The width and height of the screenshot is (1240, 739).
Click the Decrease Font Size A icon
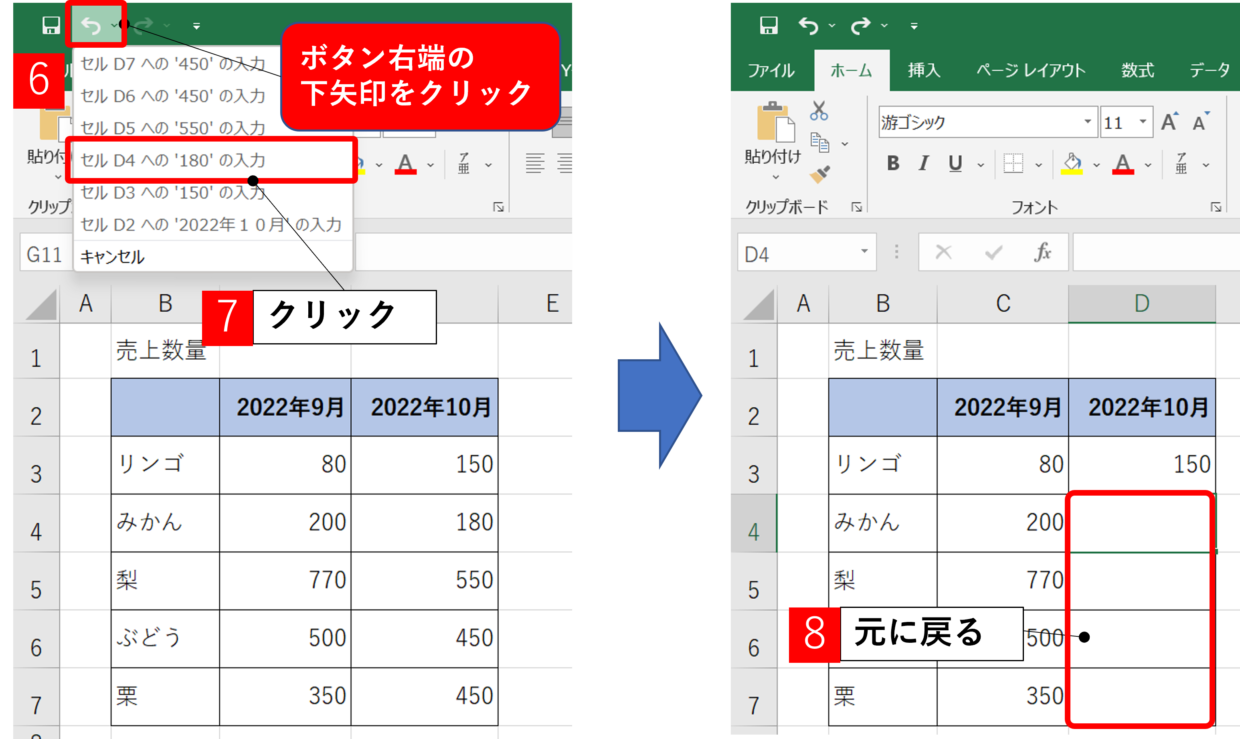(x=1201, y=122)
